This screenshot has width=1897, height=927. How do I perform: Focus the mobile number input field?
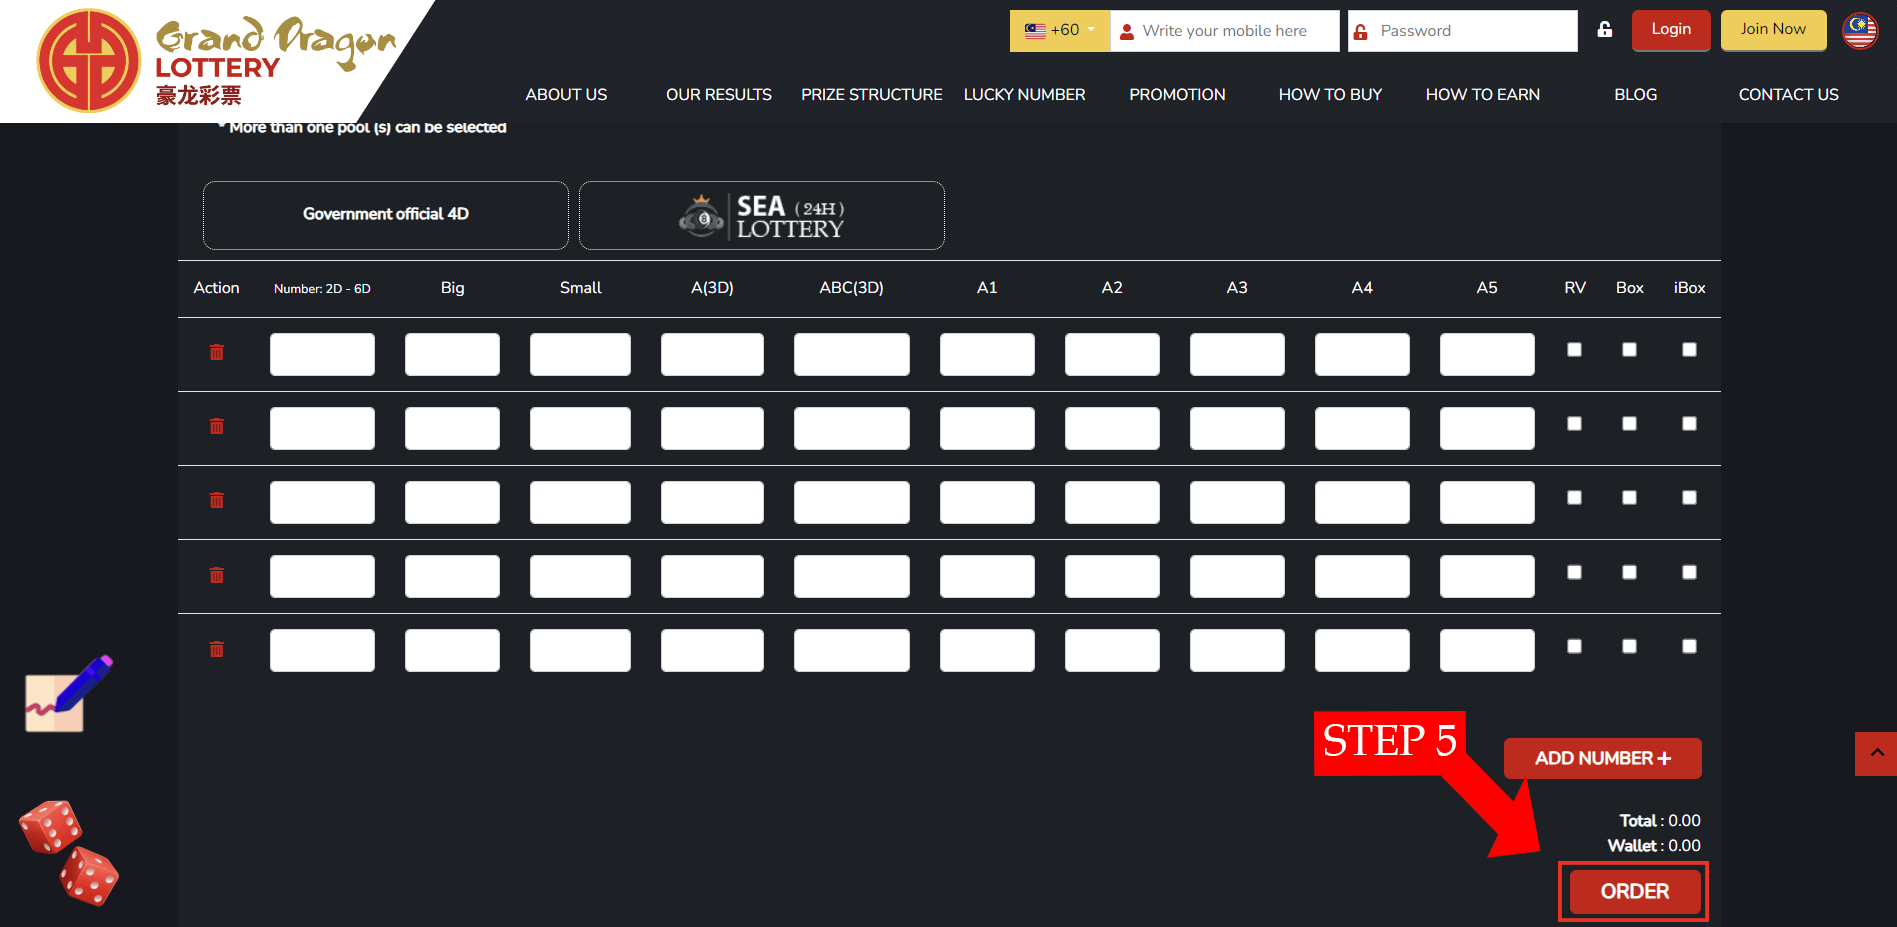[1235, 31]
